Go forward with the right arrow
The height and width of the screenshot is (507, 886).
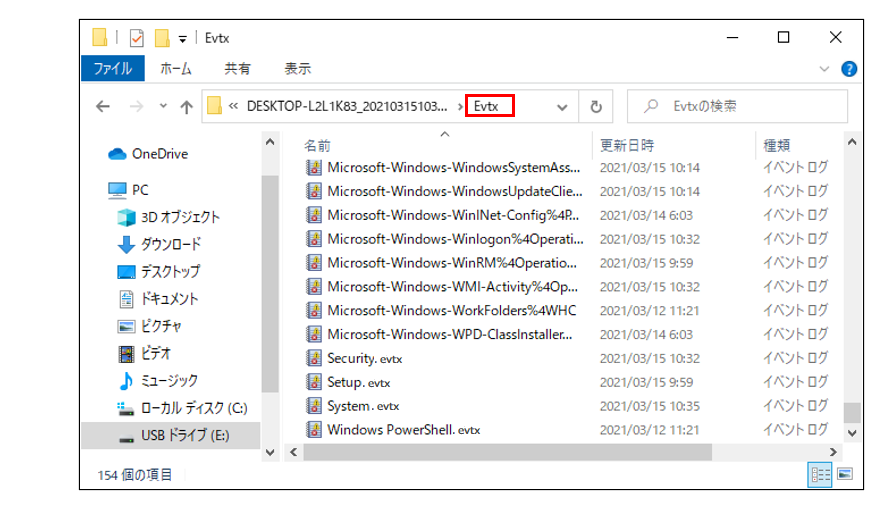[x=136, y=106]
